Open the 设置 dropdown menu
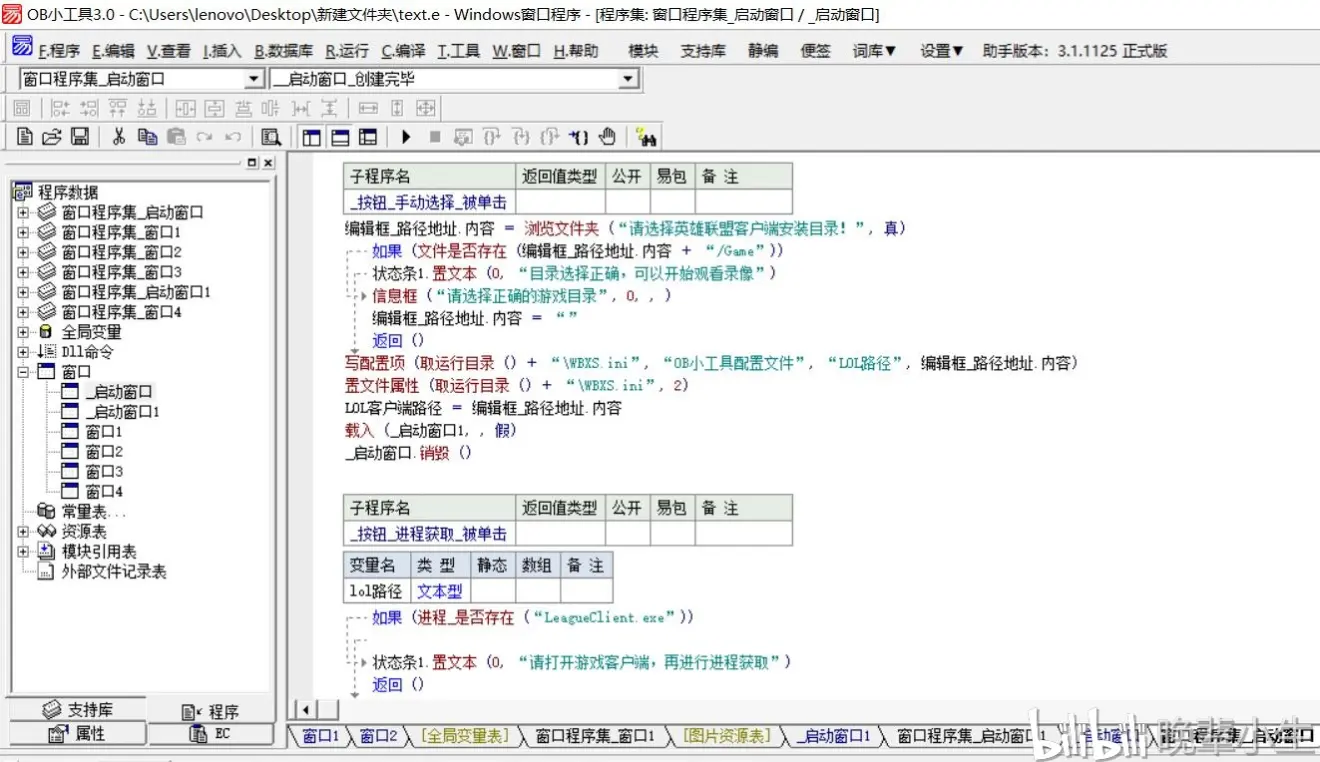 942,51
